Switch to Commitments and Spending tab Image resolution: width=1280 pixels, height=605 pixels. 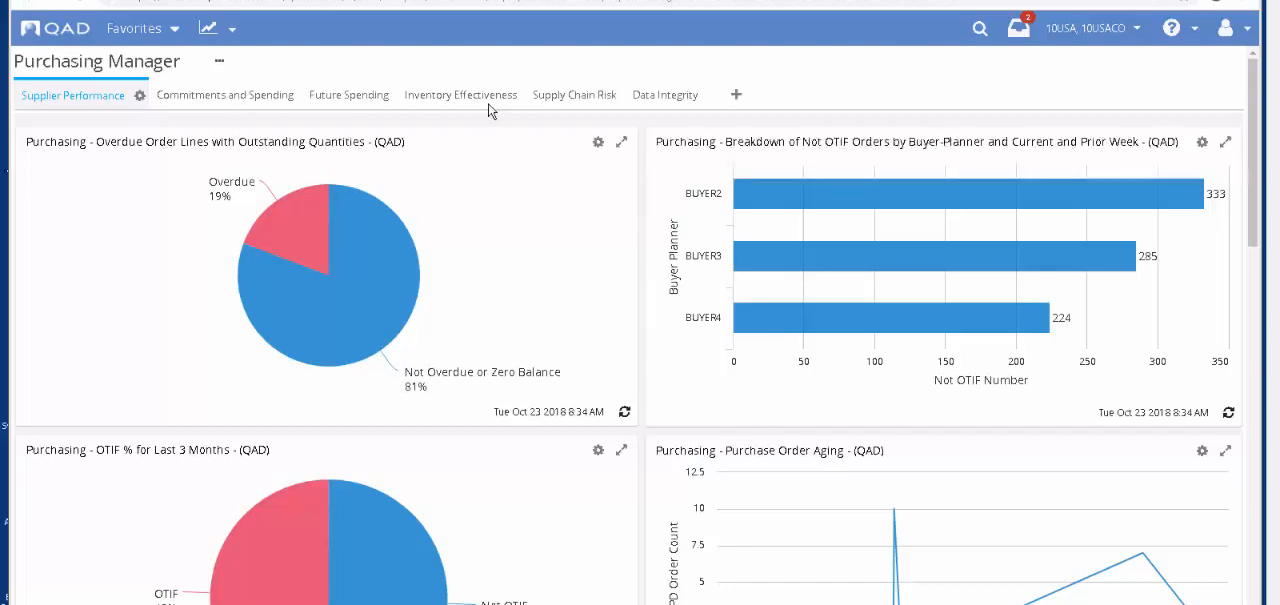(x=225, y=95)
